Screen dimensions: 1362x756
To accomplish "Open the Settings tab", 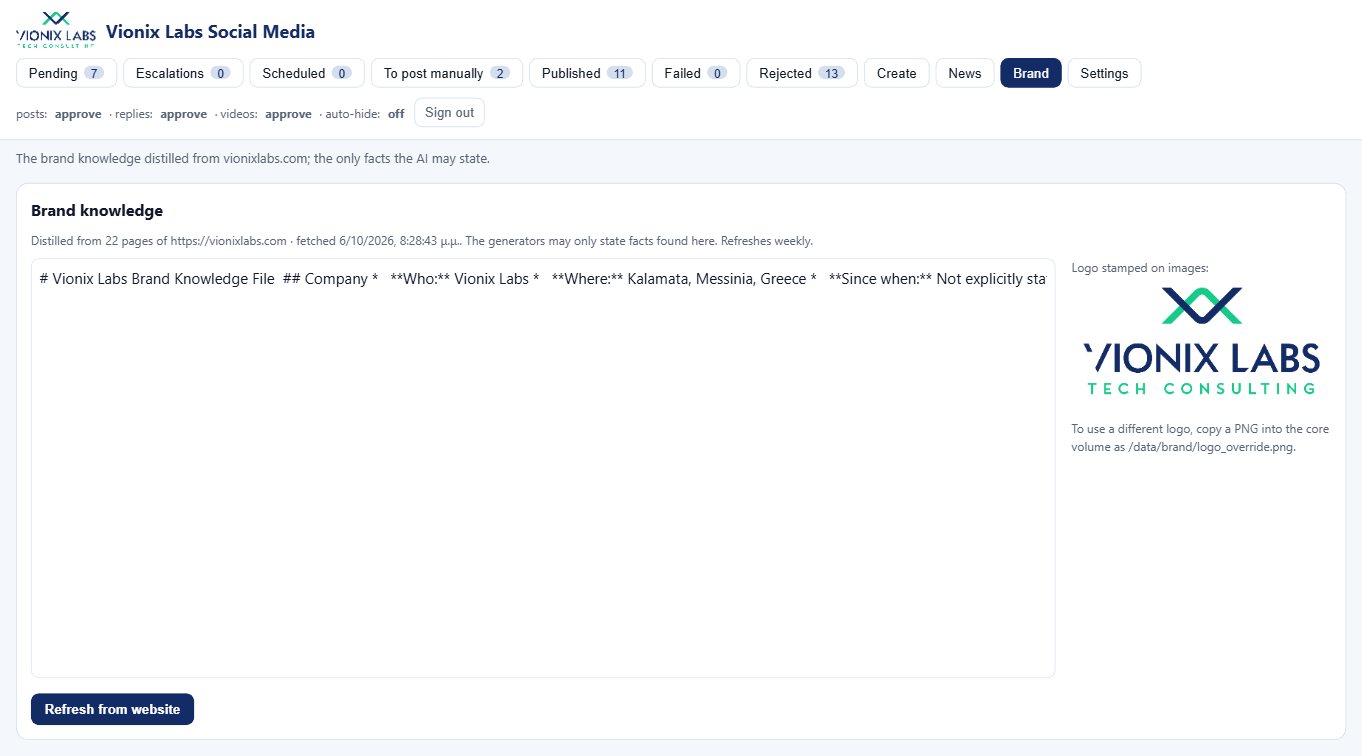I will click(1104, 73).
